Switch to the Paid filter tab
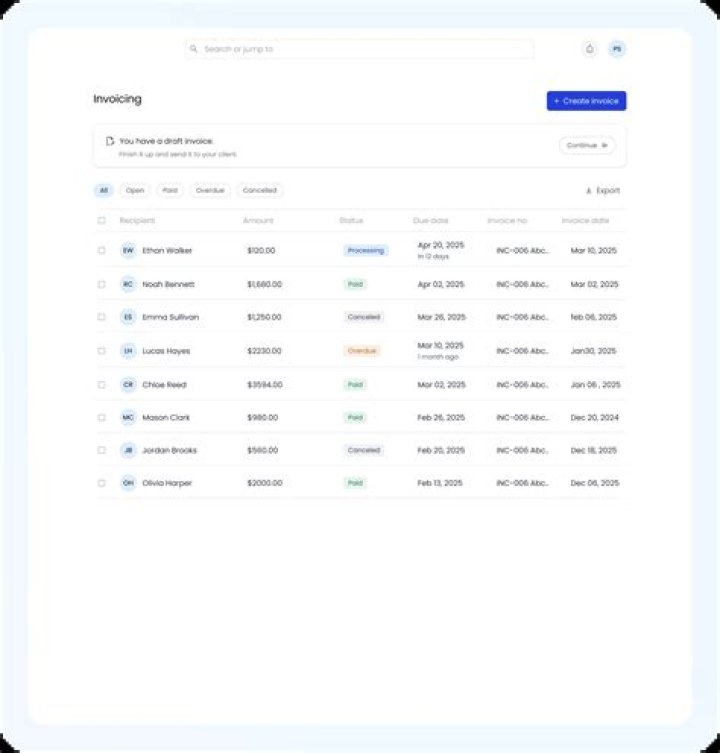This screenshot has height=753, width=720. tap(170, 190)
